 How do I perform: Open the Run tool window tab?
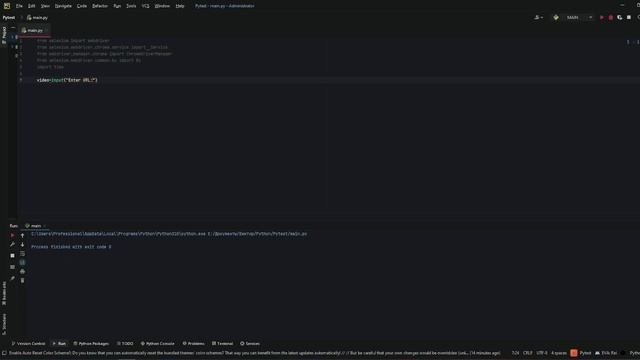pyautogui.click(x=59, y=344)
